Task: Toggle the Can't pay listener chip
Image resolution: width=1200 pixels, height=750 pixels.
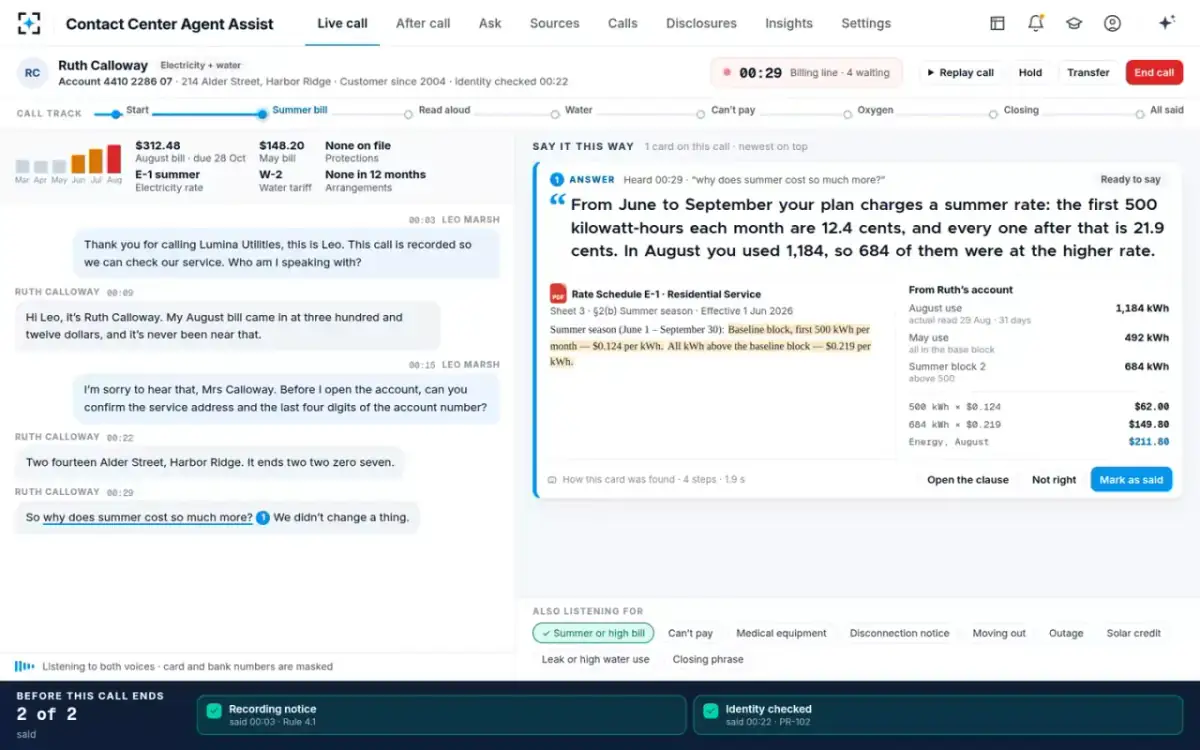Action: (690, 633)
